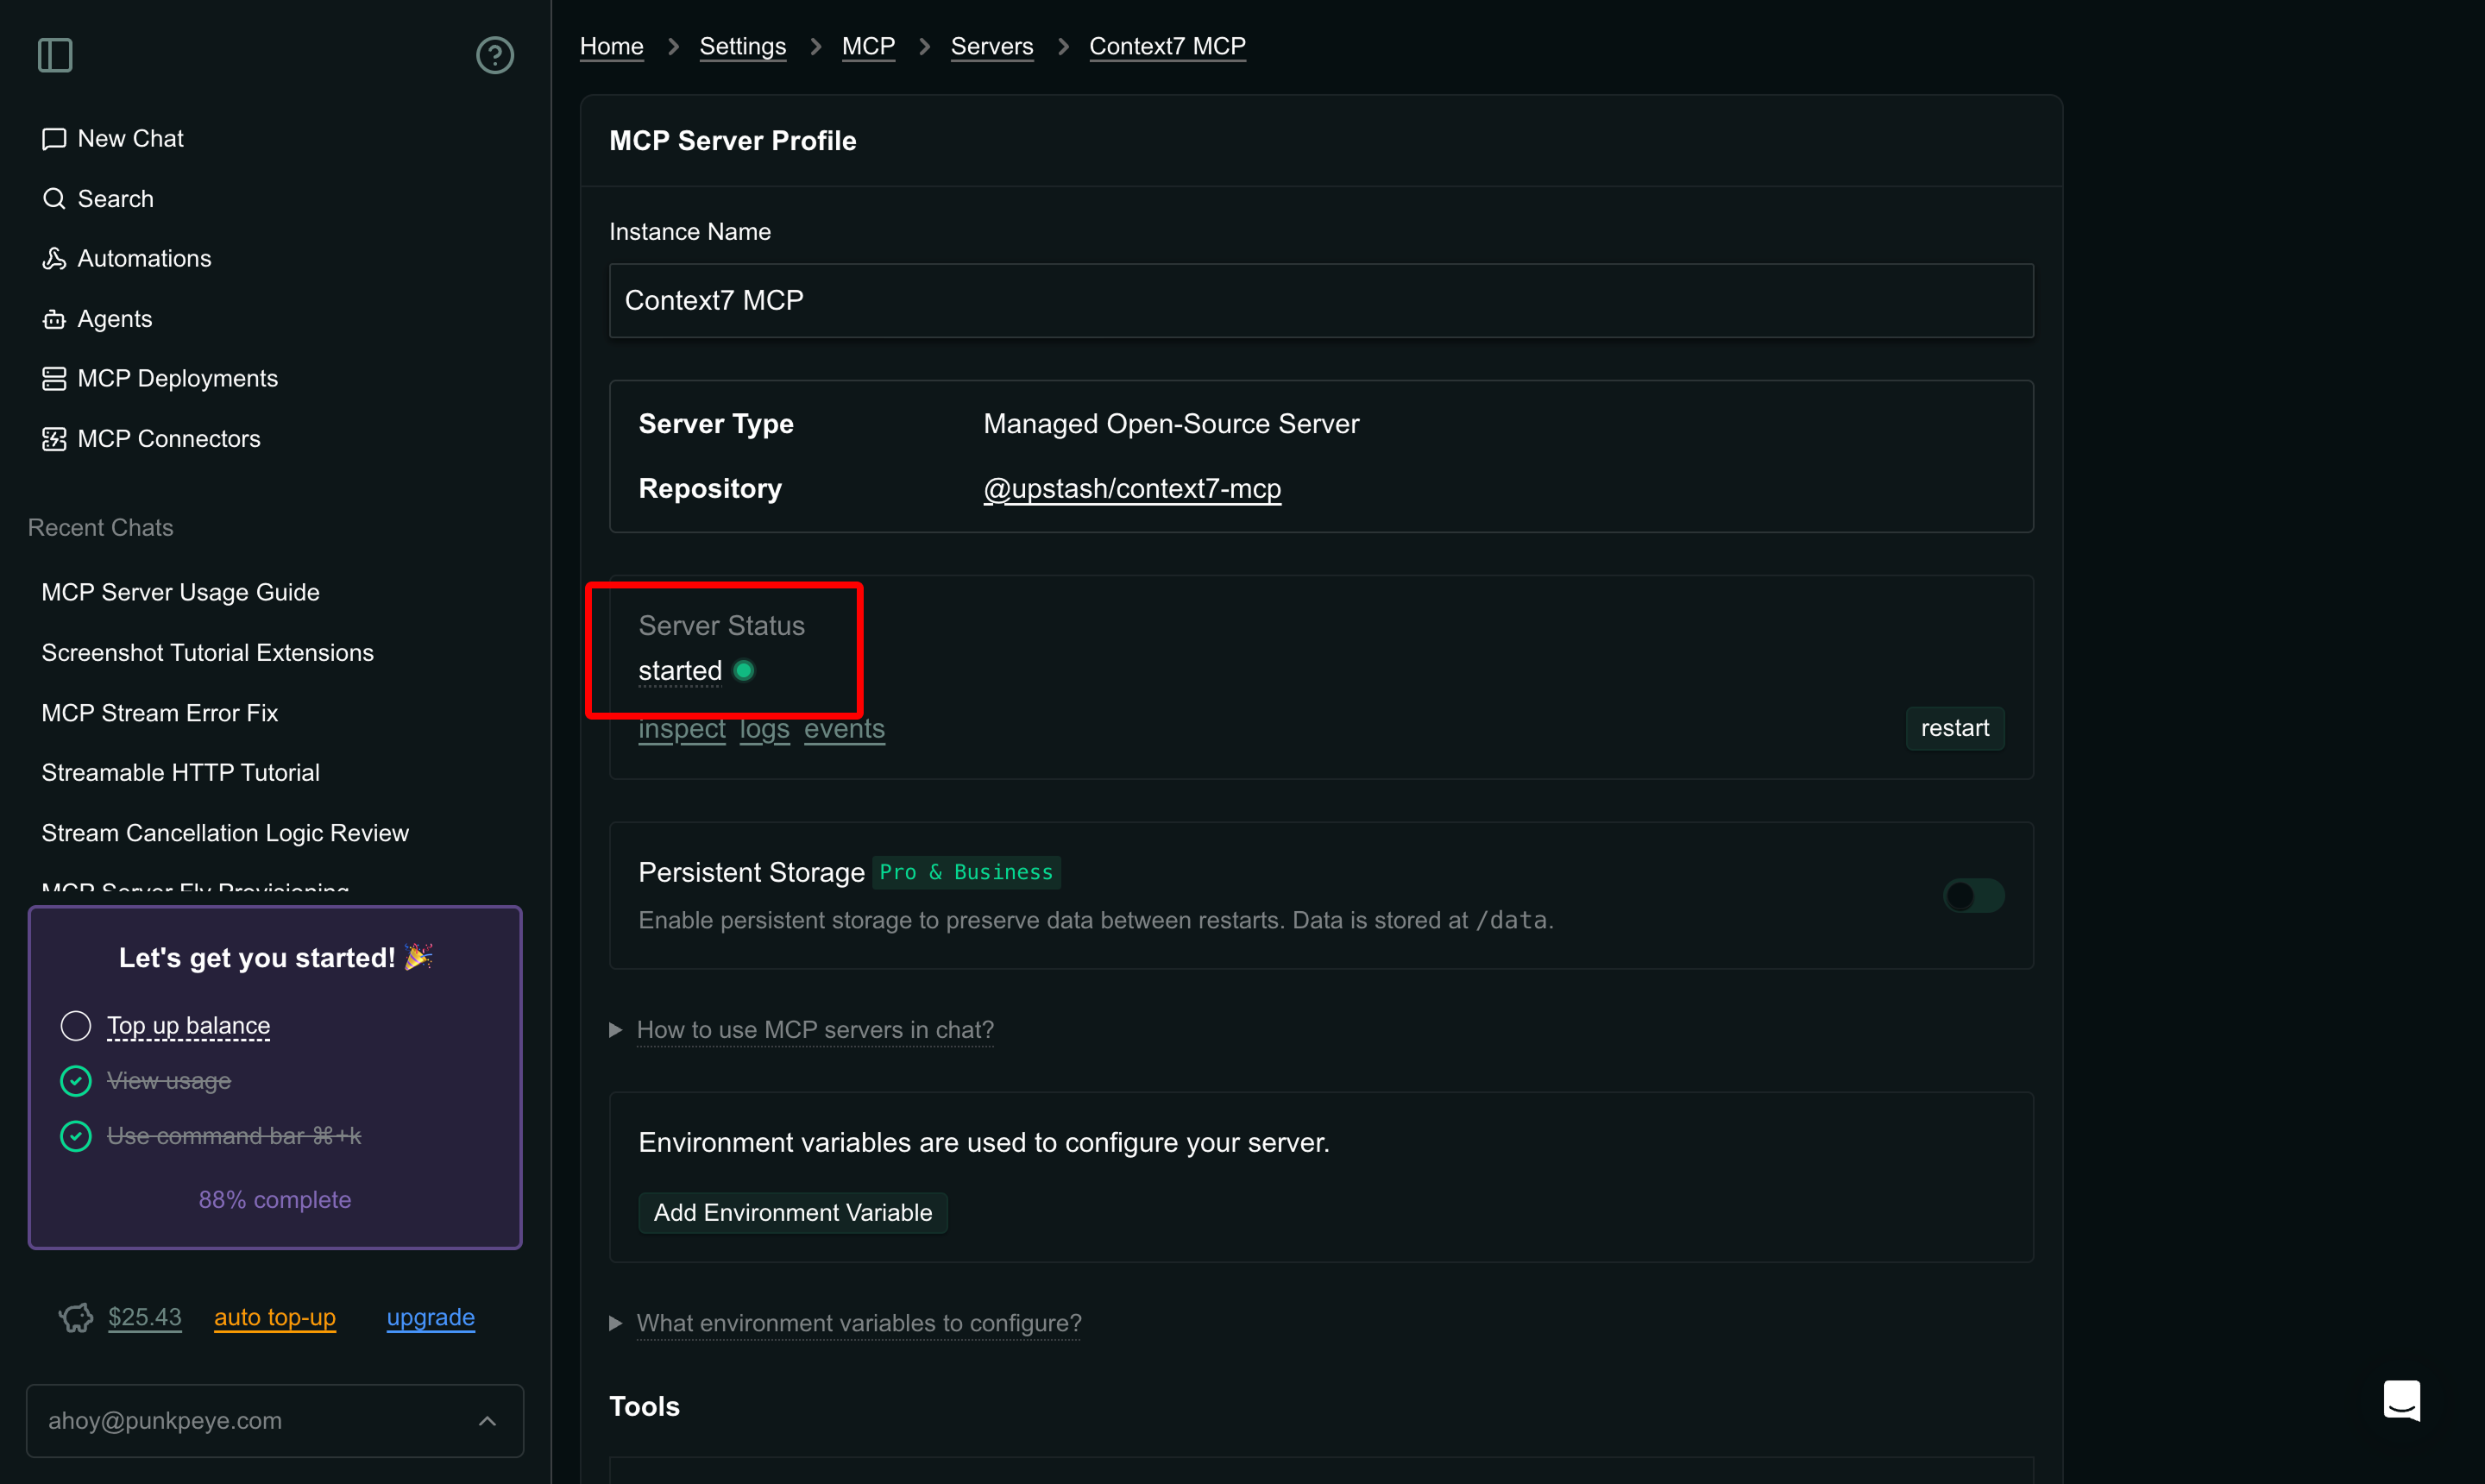2485x1484 pixels.
Task: Click the restart server button
Action: (1954, 728)
